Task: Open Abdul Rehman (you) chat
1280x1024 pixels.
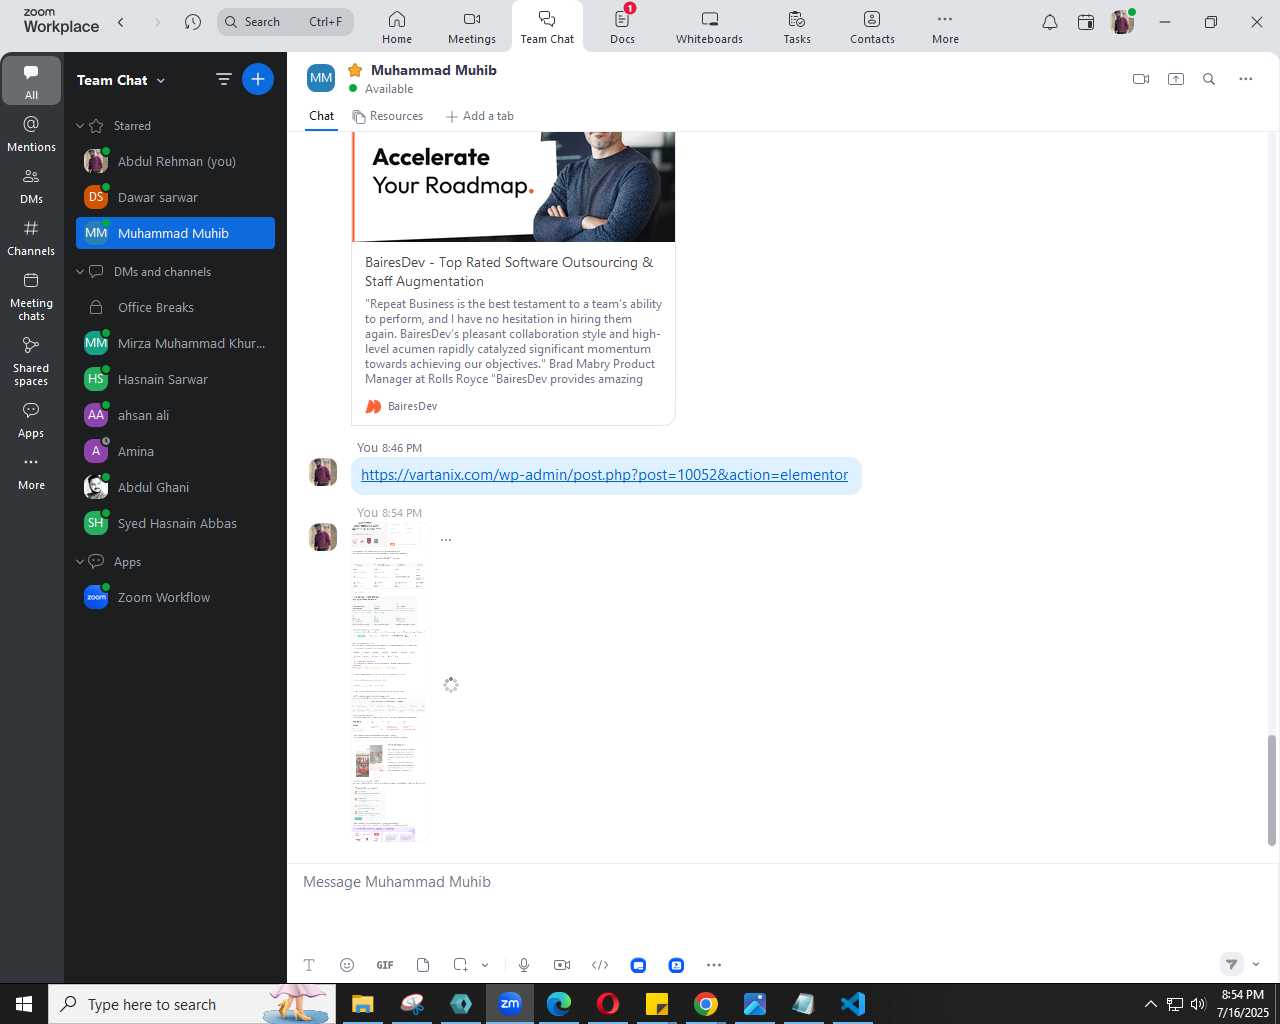Action: coord(175,161)
